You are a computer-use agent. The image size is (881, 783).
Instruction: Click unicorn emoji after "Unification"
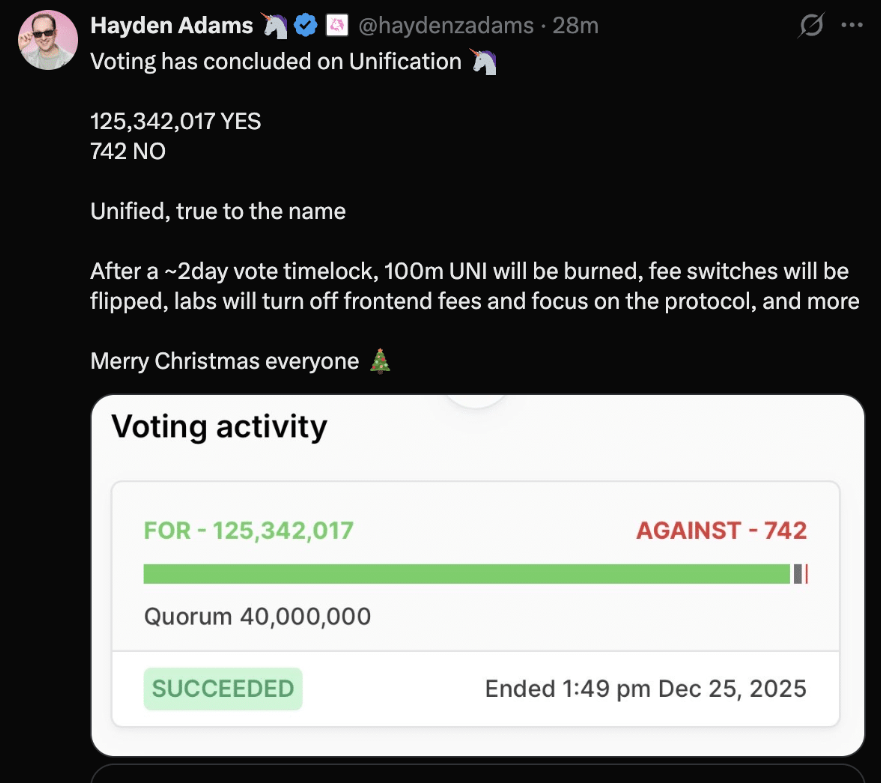pos(483,62)
